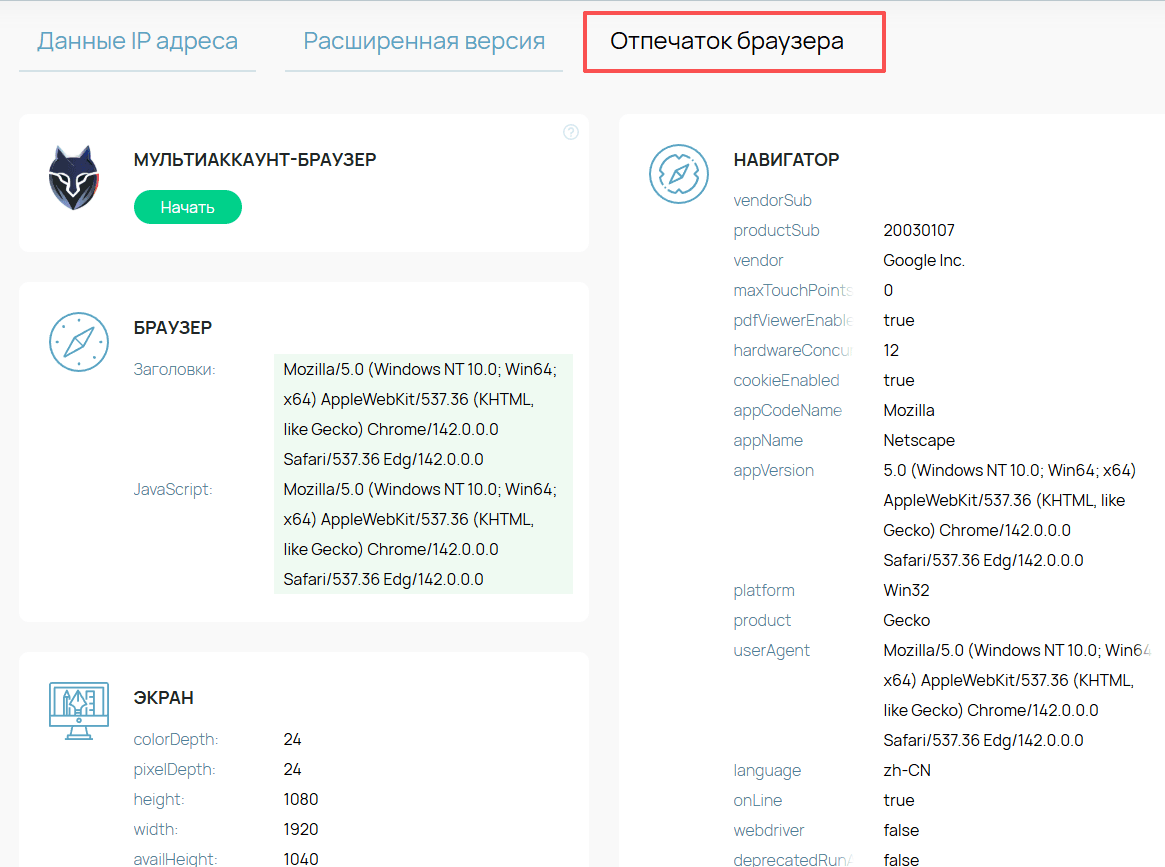Image resolution: width=1165 pixels, height=867 pixels.
Task: Click the pixelDepth value 24
Action: (292, 770)
